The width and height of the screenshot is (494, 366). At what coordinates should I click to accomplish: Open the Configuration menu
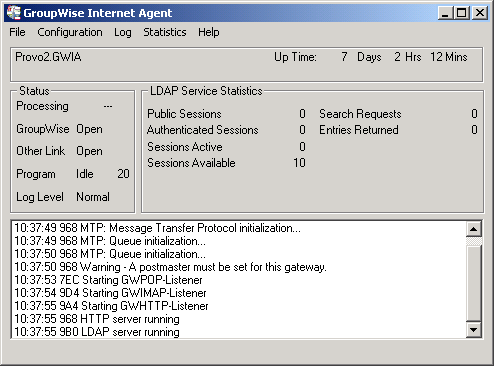(70, 32)
